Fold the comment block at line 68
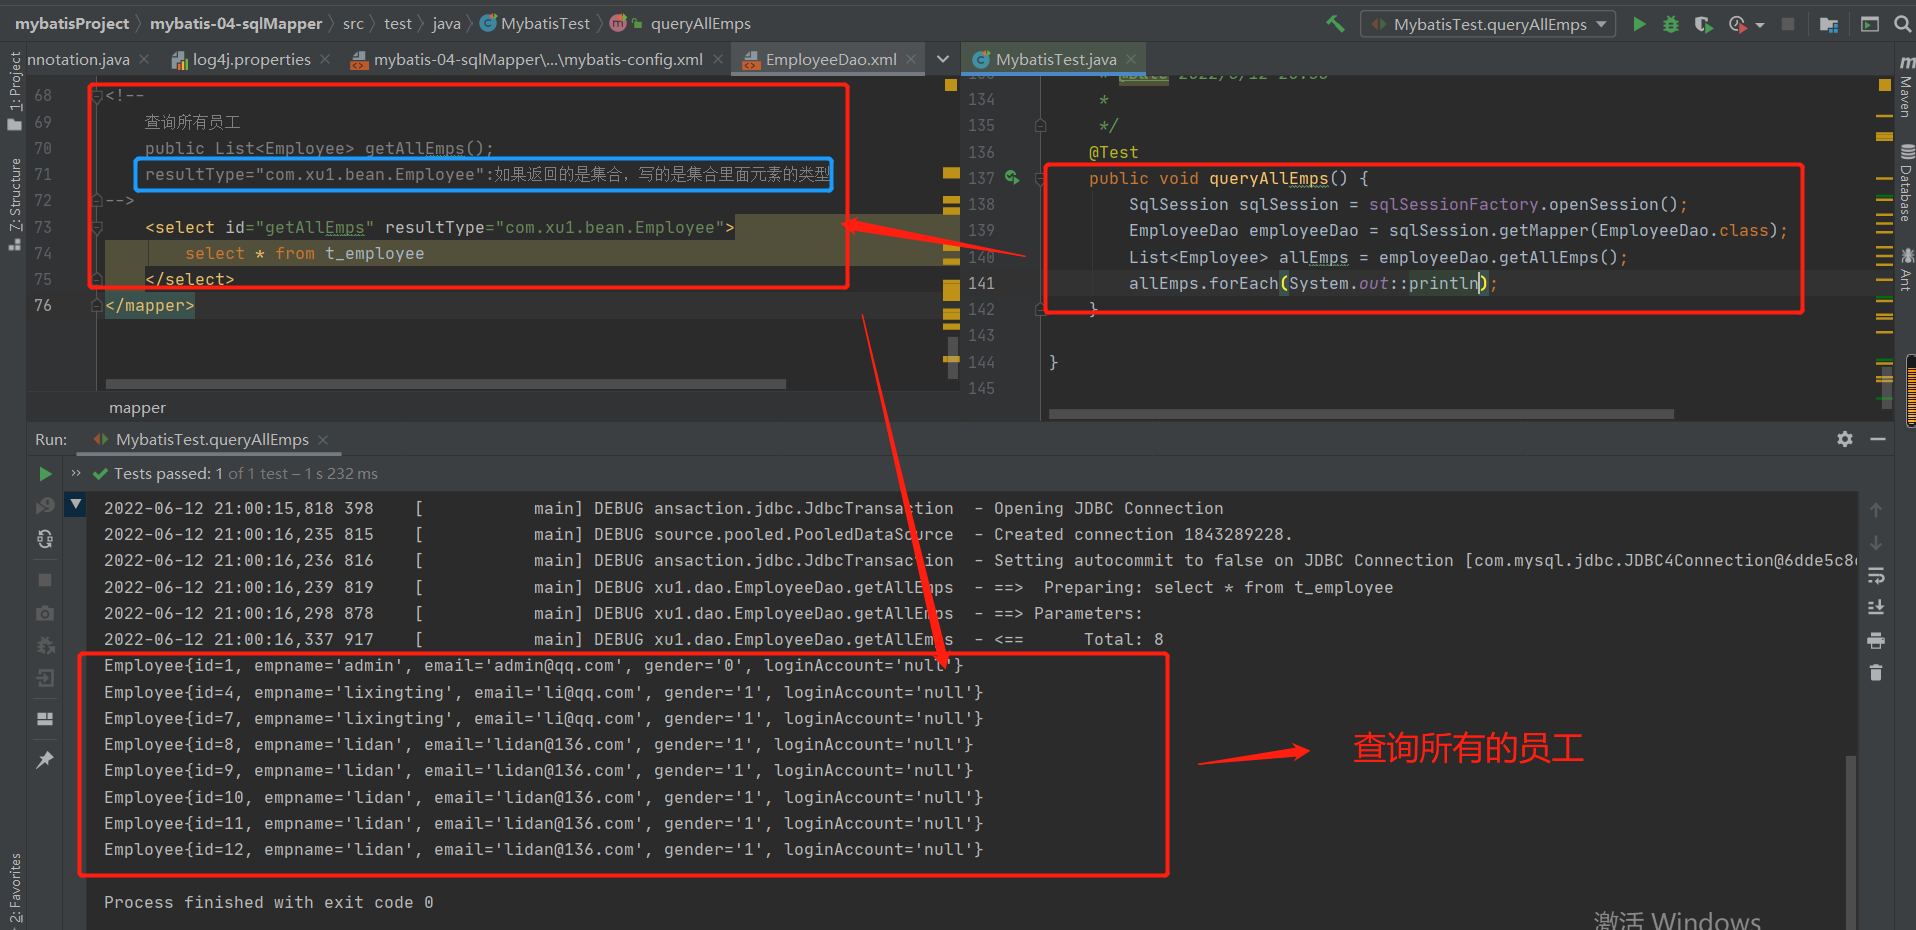 [97, 96]
